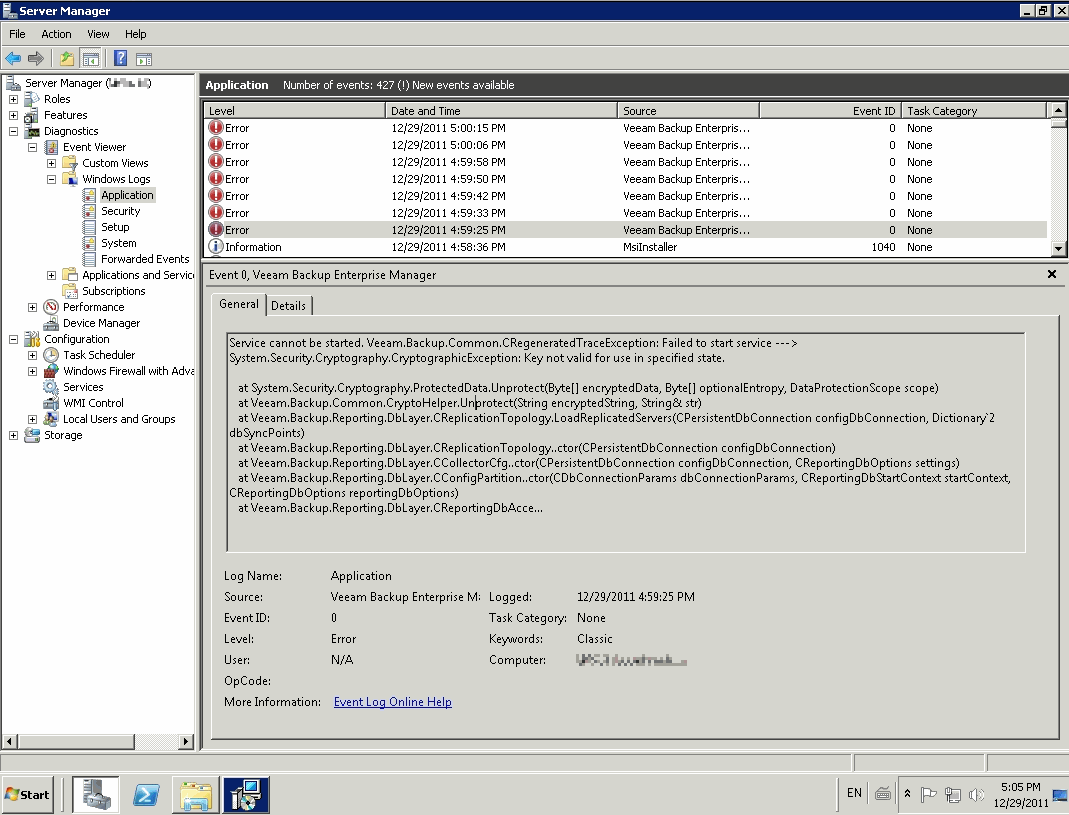Screen dimensions: 1069x815
Task: Click the Event Viewer tree icon
Action: click(x=51, y=147)
